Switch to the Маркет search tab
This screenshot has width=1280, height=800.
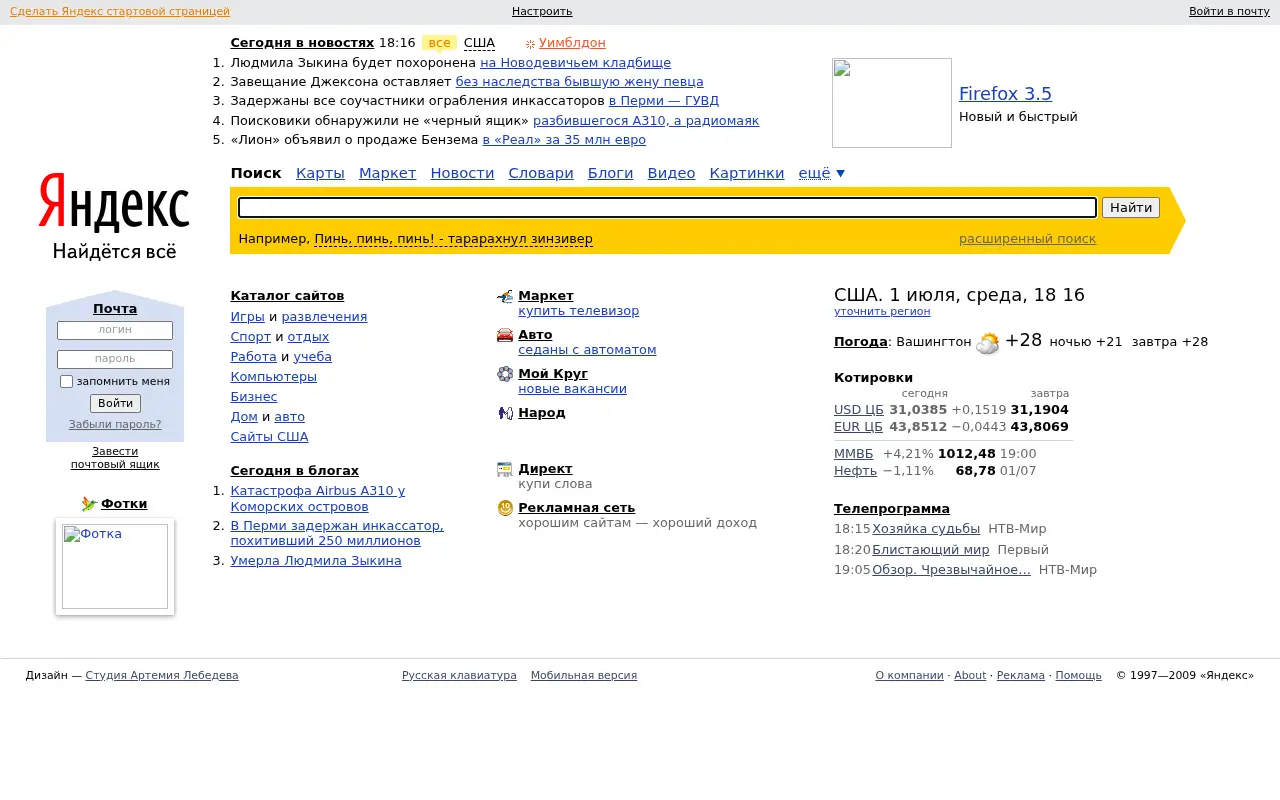(x=387, y=173)
